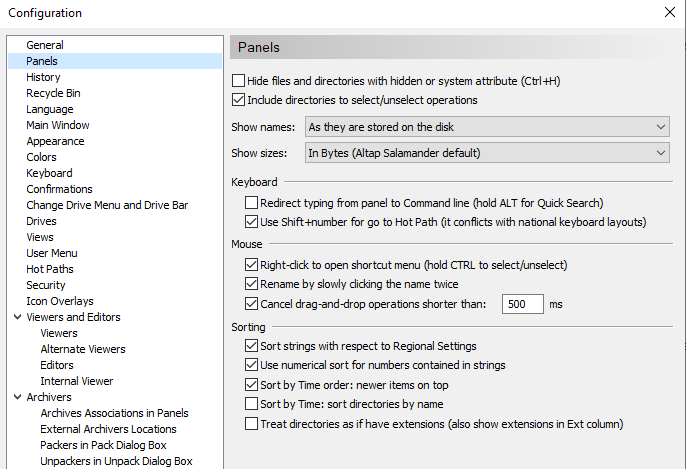Open the Show names dropdown

pyautogui.click(x=487, y=127)
